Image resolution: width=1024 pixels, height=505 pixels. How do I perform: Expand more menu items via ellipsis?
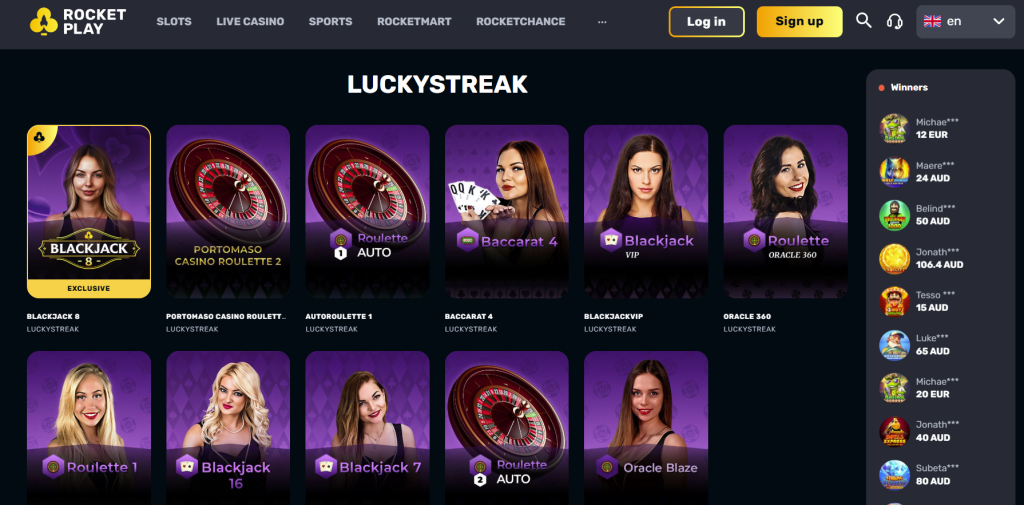602,22
